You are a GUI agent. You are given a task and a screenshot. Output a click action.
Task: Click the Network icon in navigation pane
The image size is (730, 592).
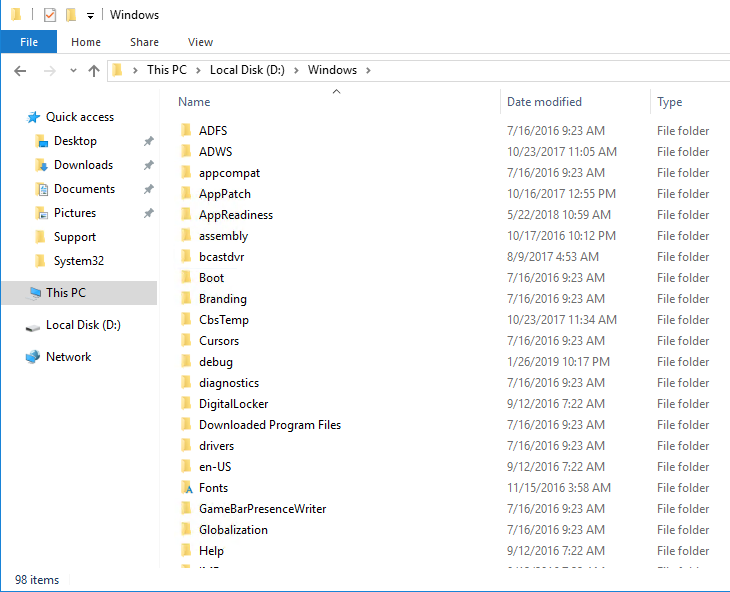coord(33,357)
